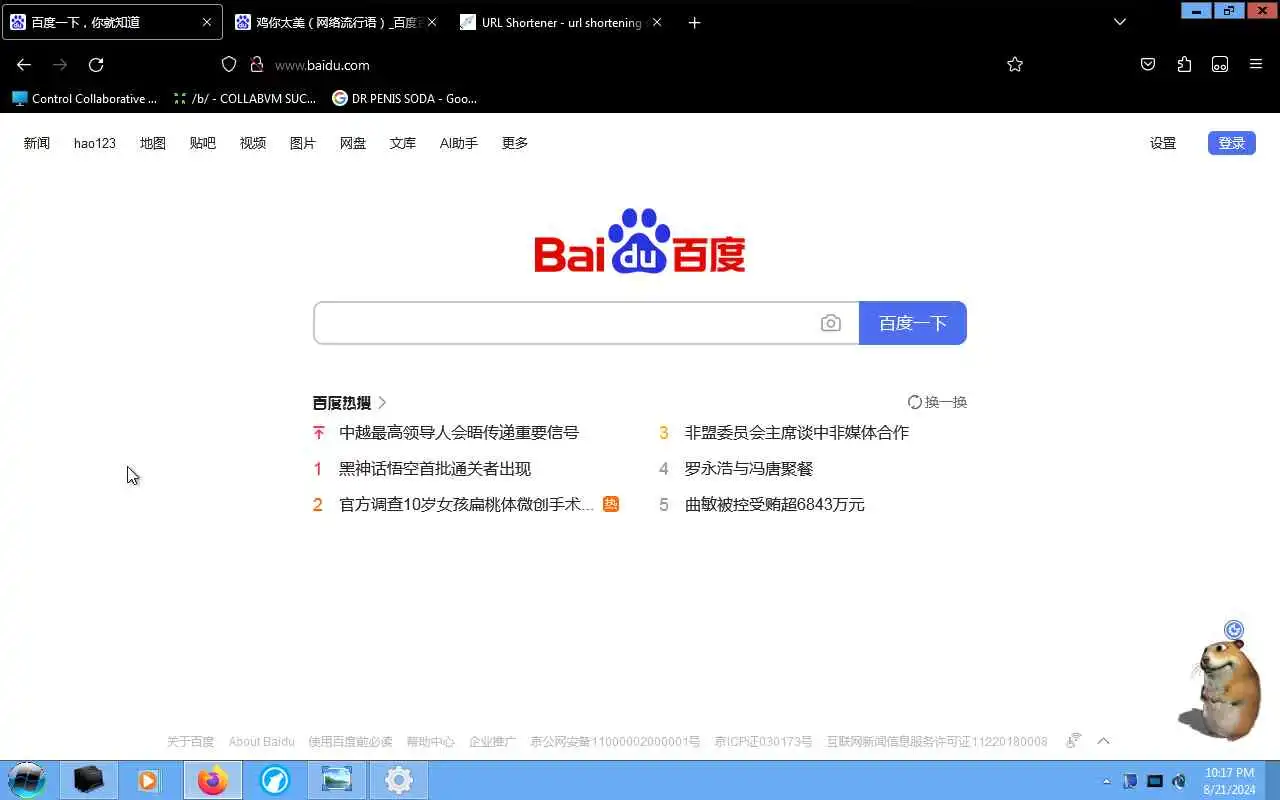
Task: Switch to the 鸡你太美 tab
Action: tap(336, 22)
